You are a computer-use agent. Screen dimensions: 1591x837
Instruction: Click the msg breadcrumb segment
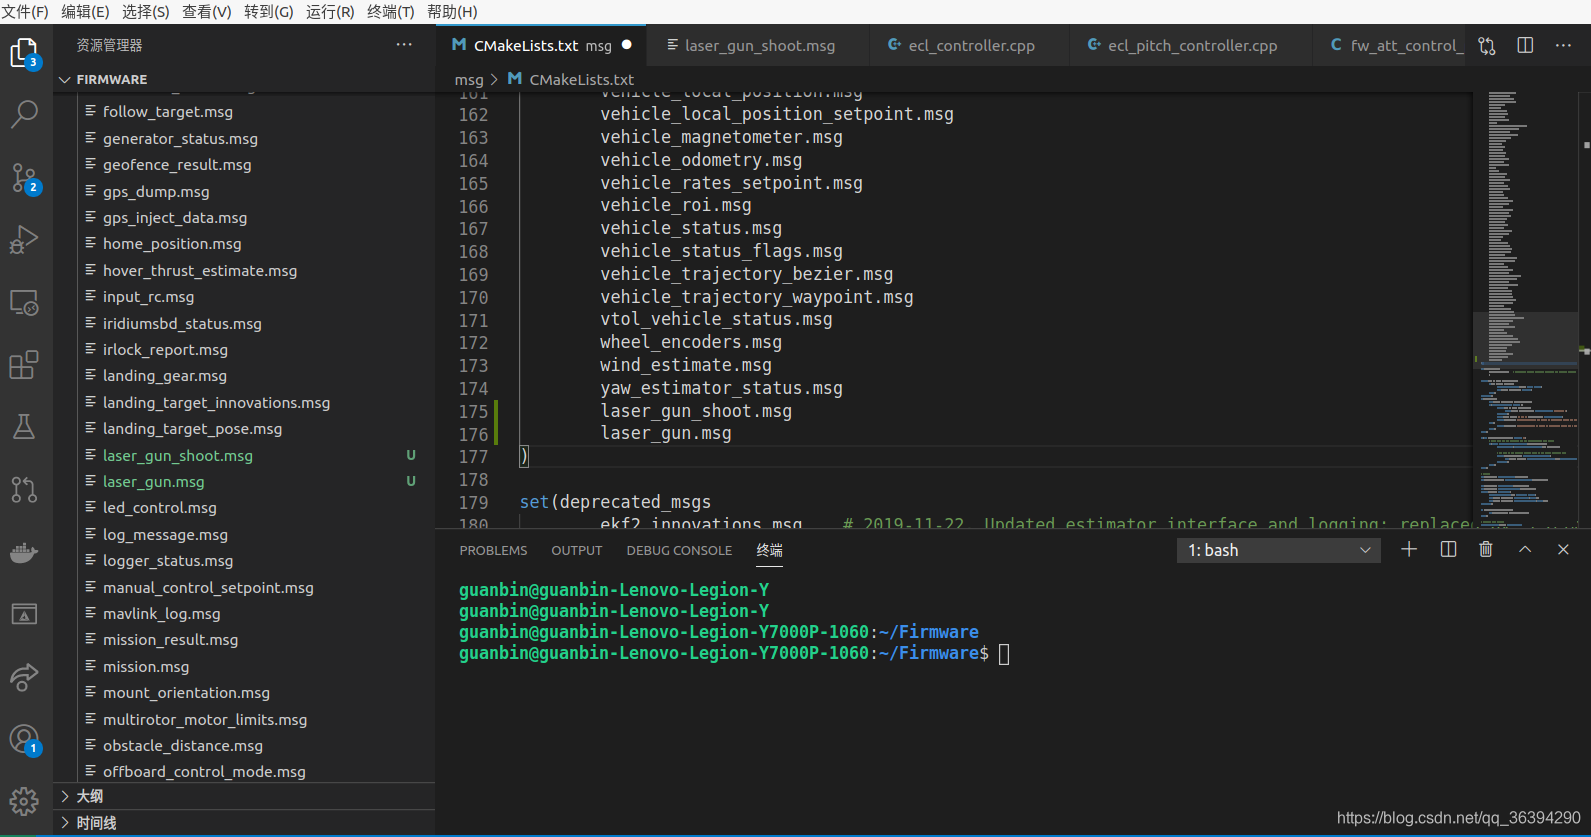tap(469, 80)
